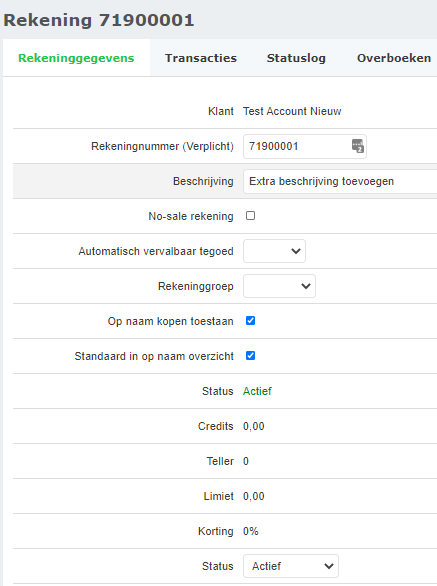
Task: Disable Standaard in op naam overzicht checkbox
Action: (250, 355)
